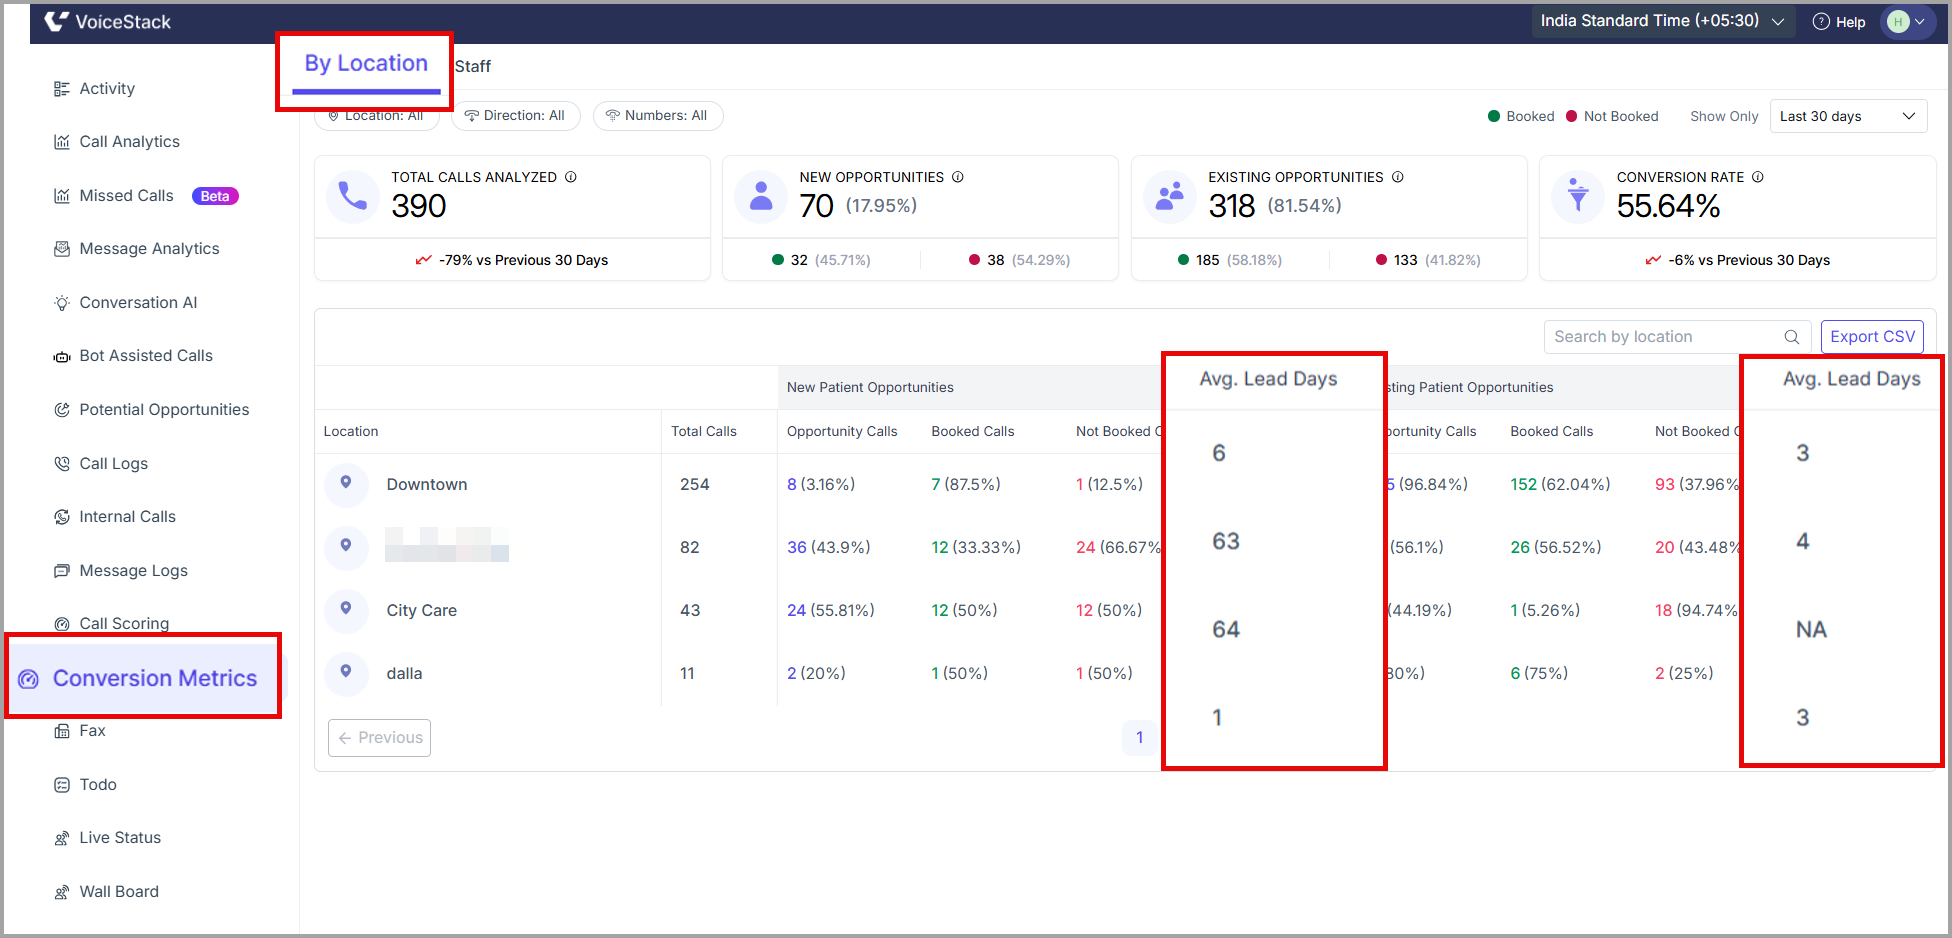Viewport: 1952px width, 938px height.
Task: Click the Downtown location pin icon
Action: click(x=346, y=483)
